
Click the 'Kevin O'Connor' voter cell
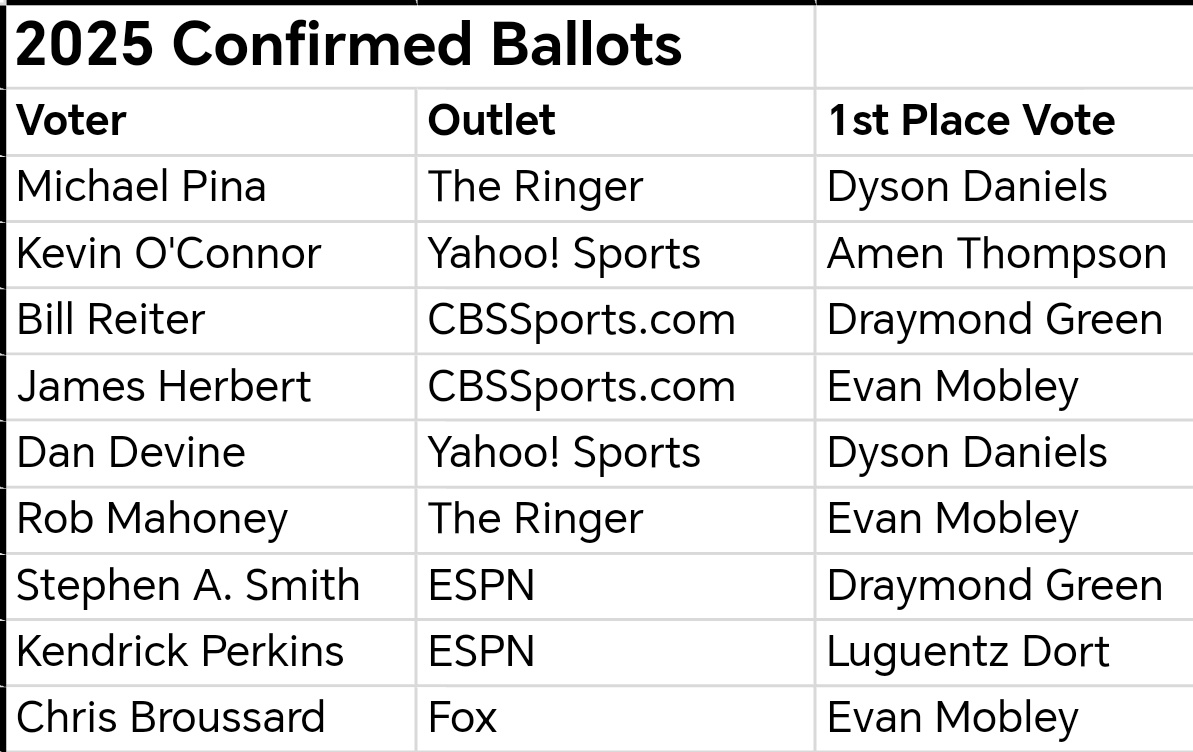[x=212, y=254]
